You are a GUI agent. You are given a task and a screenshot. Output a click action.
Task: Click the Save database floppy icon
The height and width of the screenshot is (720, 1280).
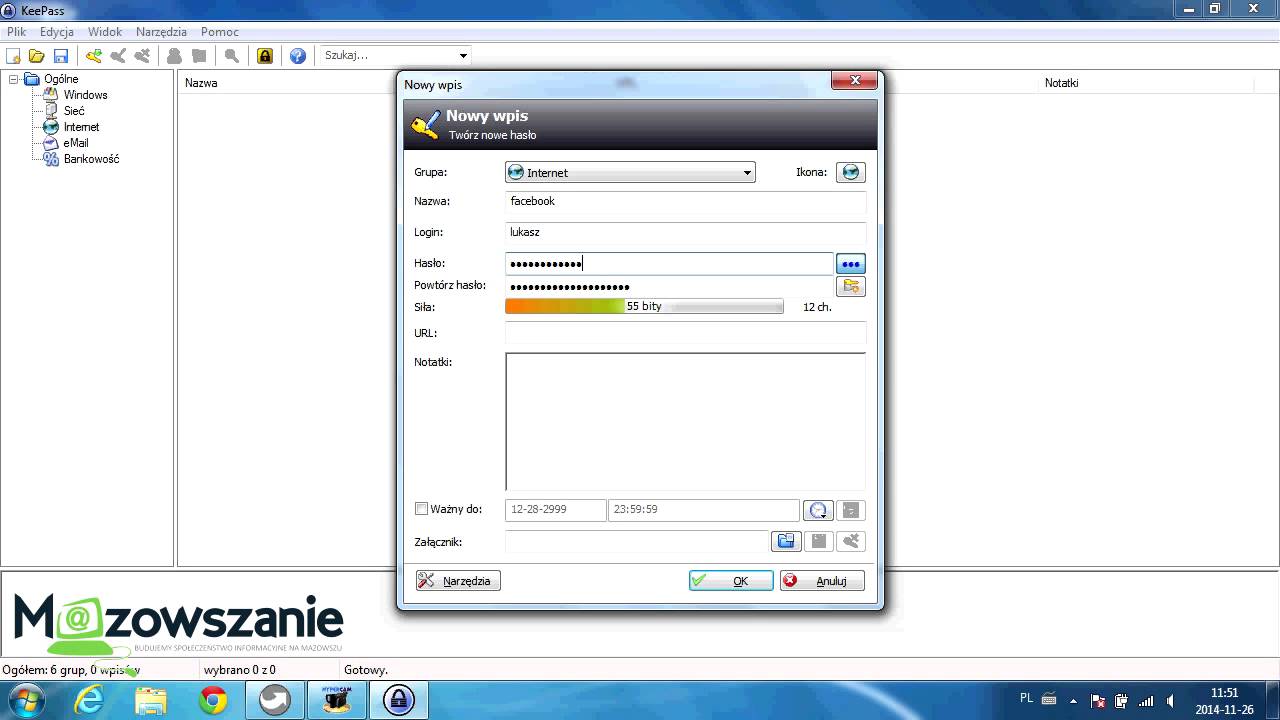[61, 56]
